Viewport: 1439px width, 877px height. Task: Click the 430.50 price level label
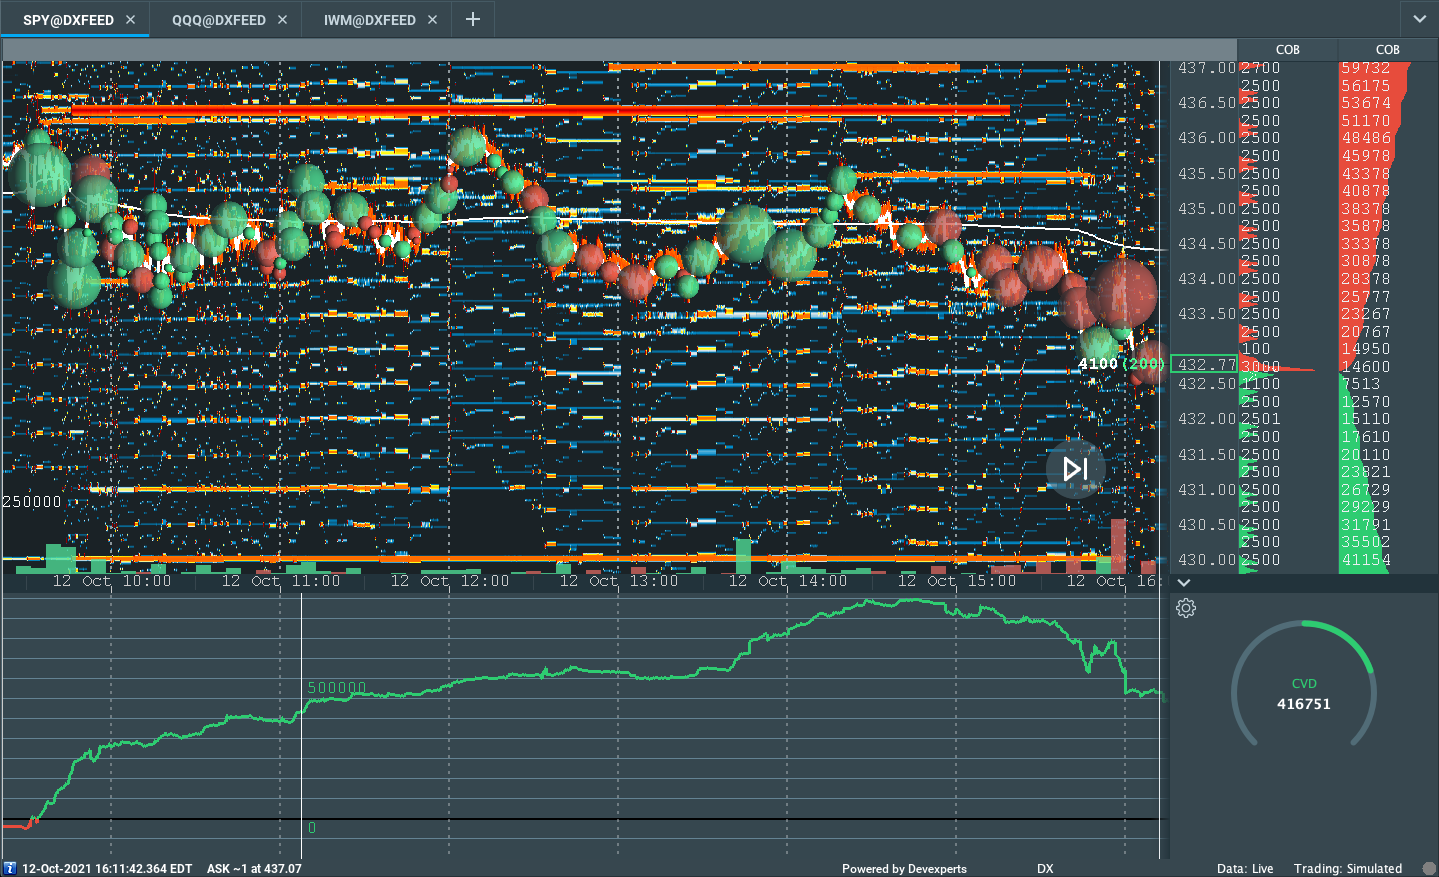click(x=1207, y=525)
